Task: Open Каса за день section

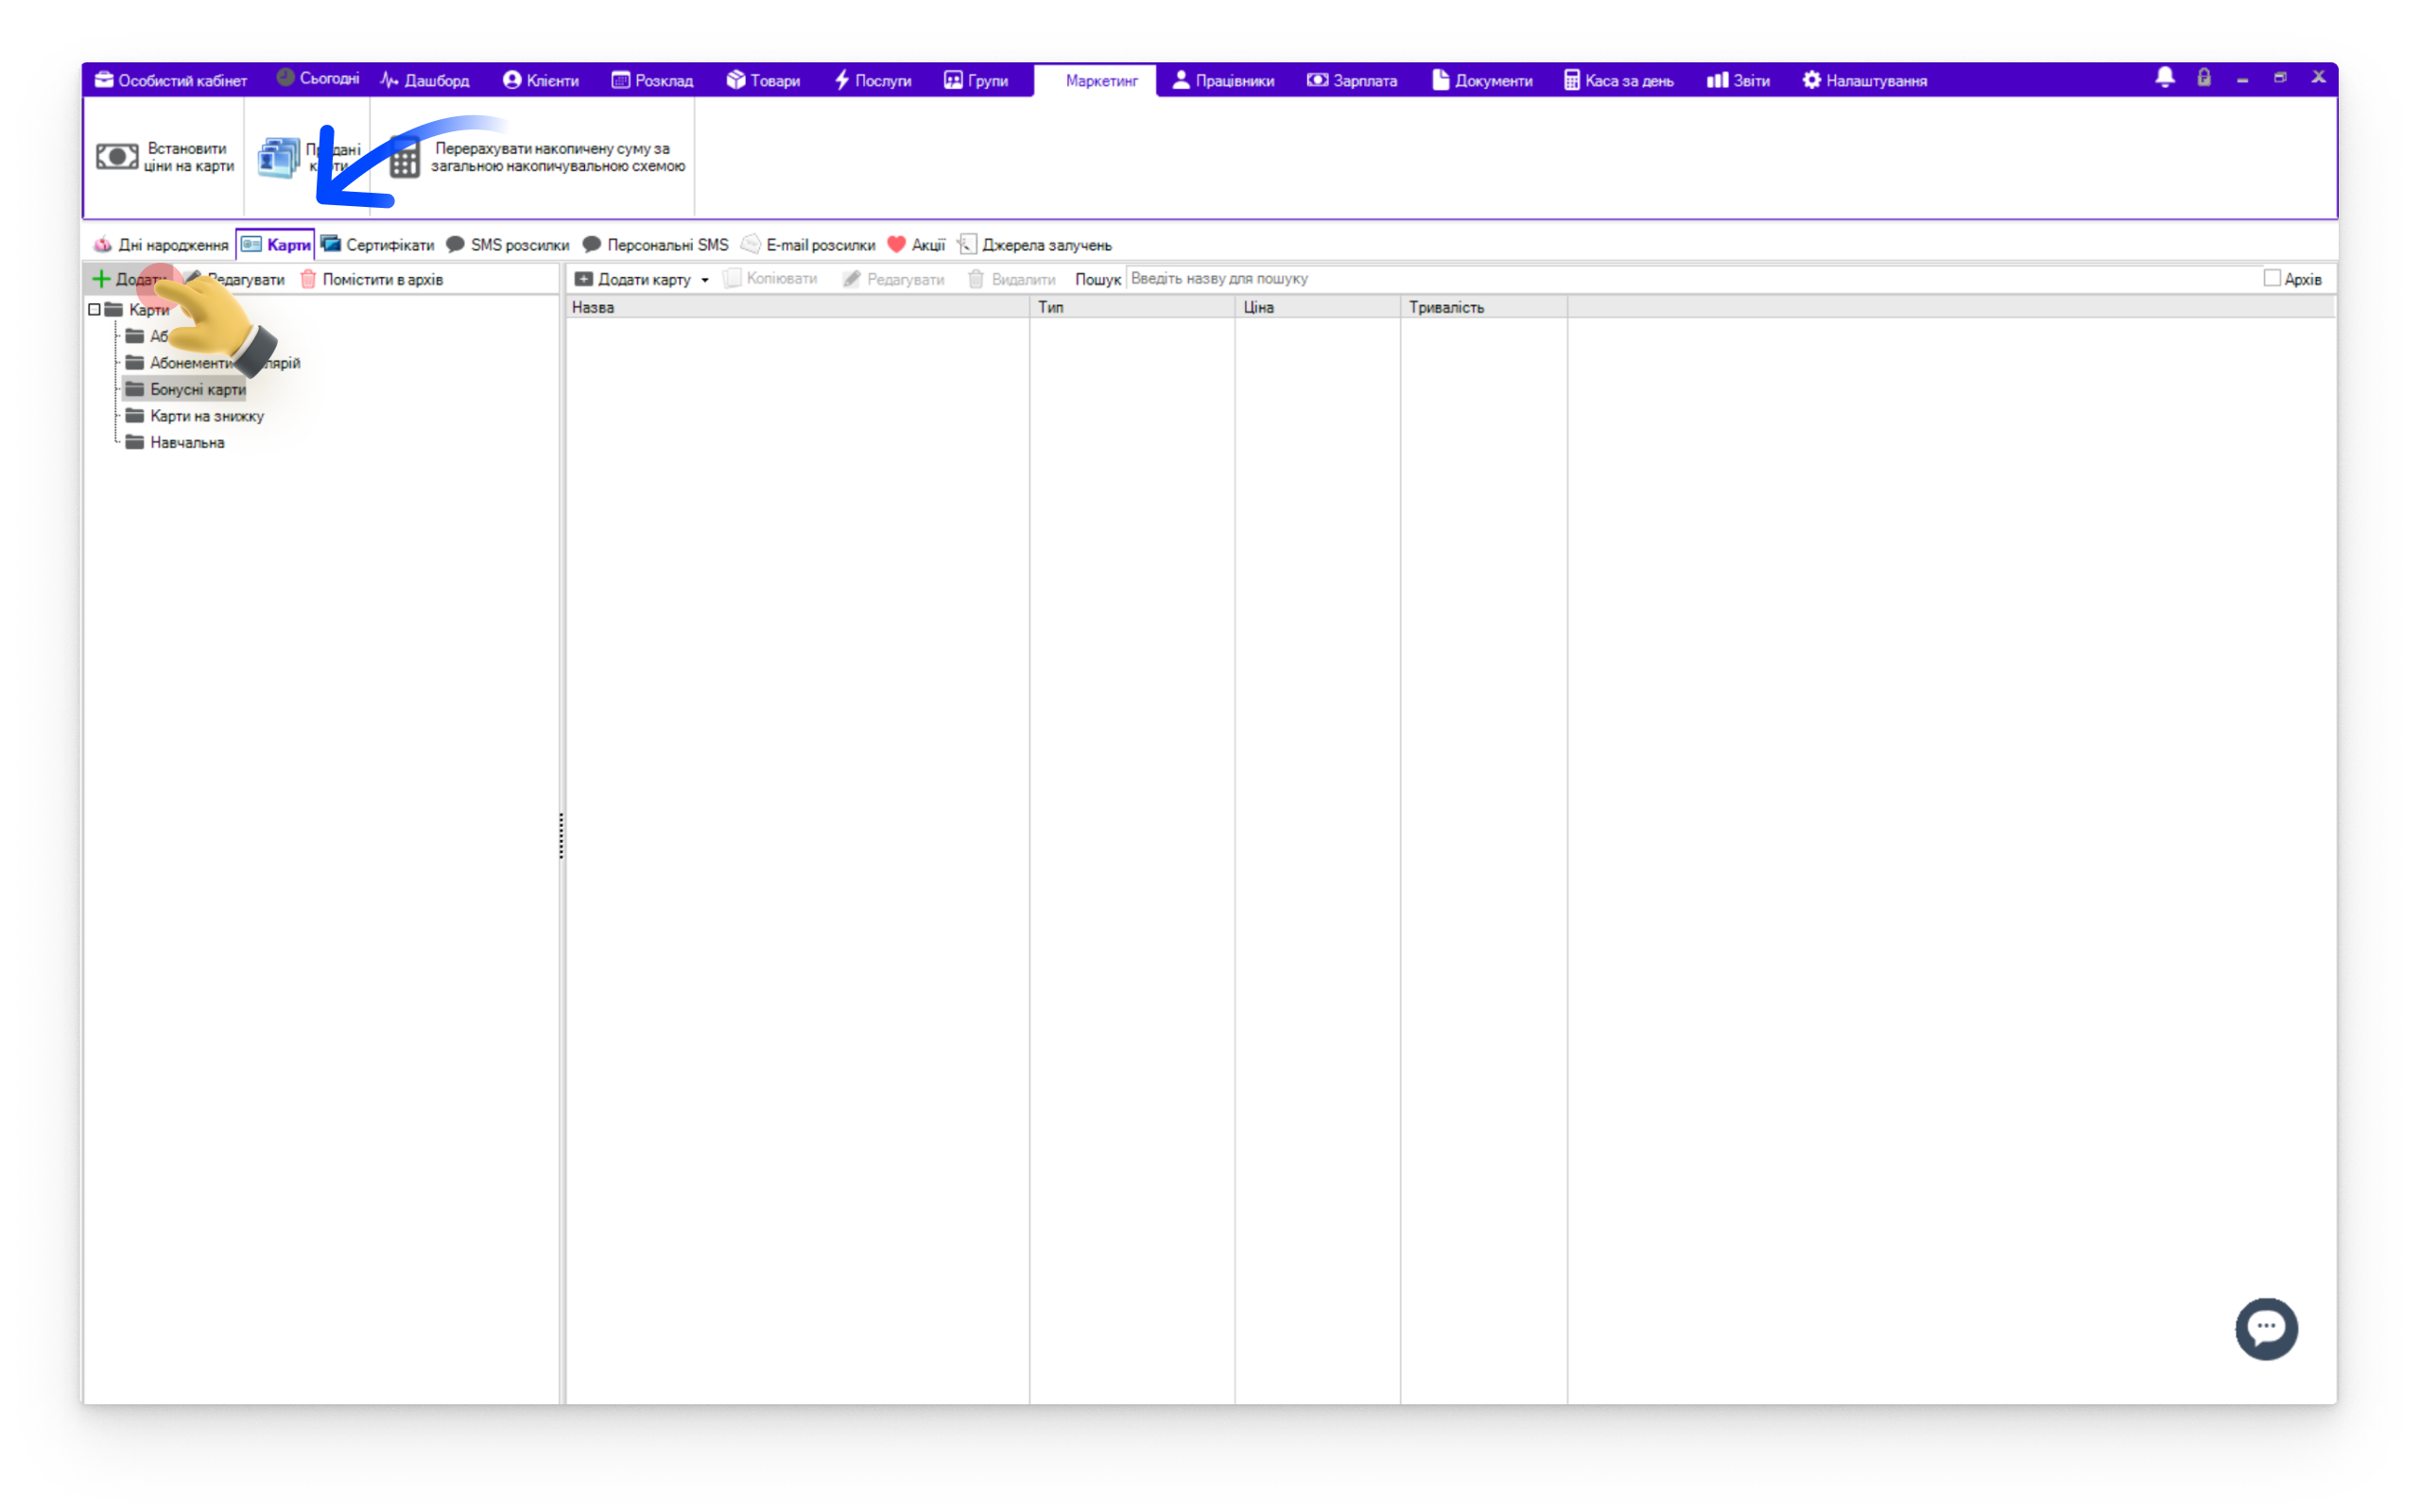Action: click(1619, 80)
